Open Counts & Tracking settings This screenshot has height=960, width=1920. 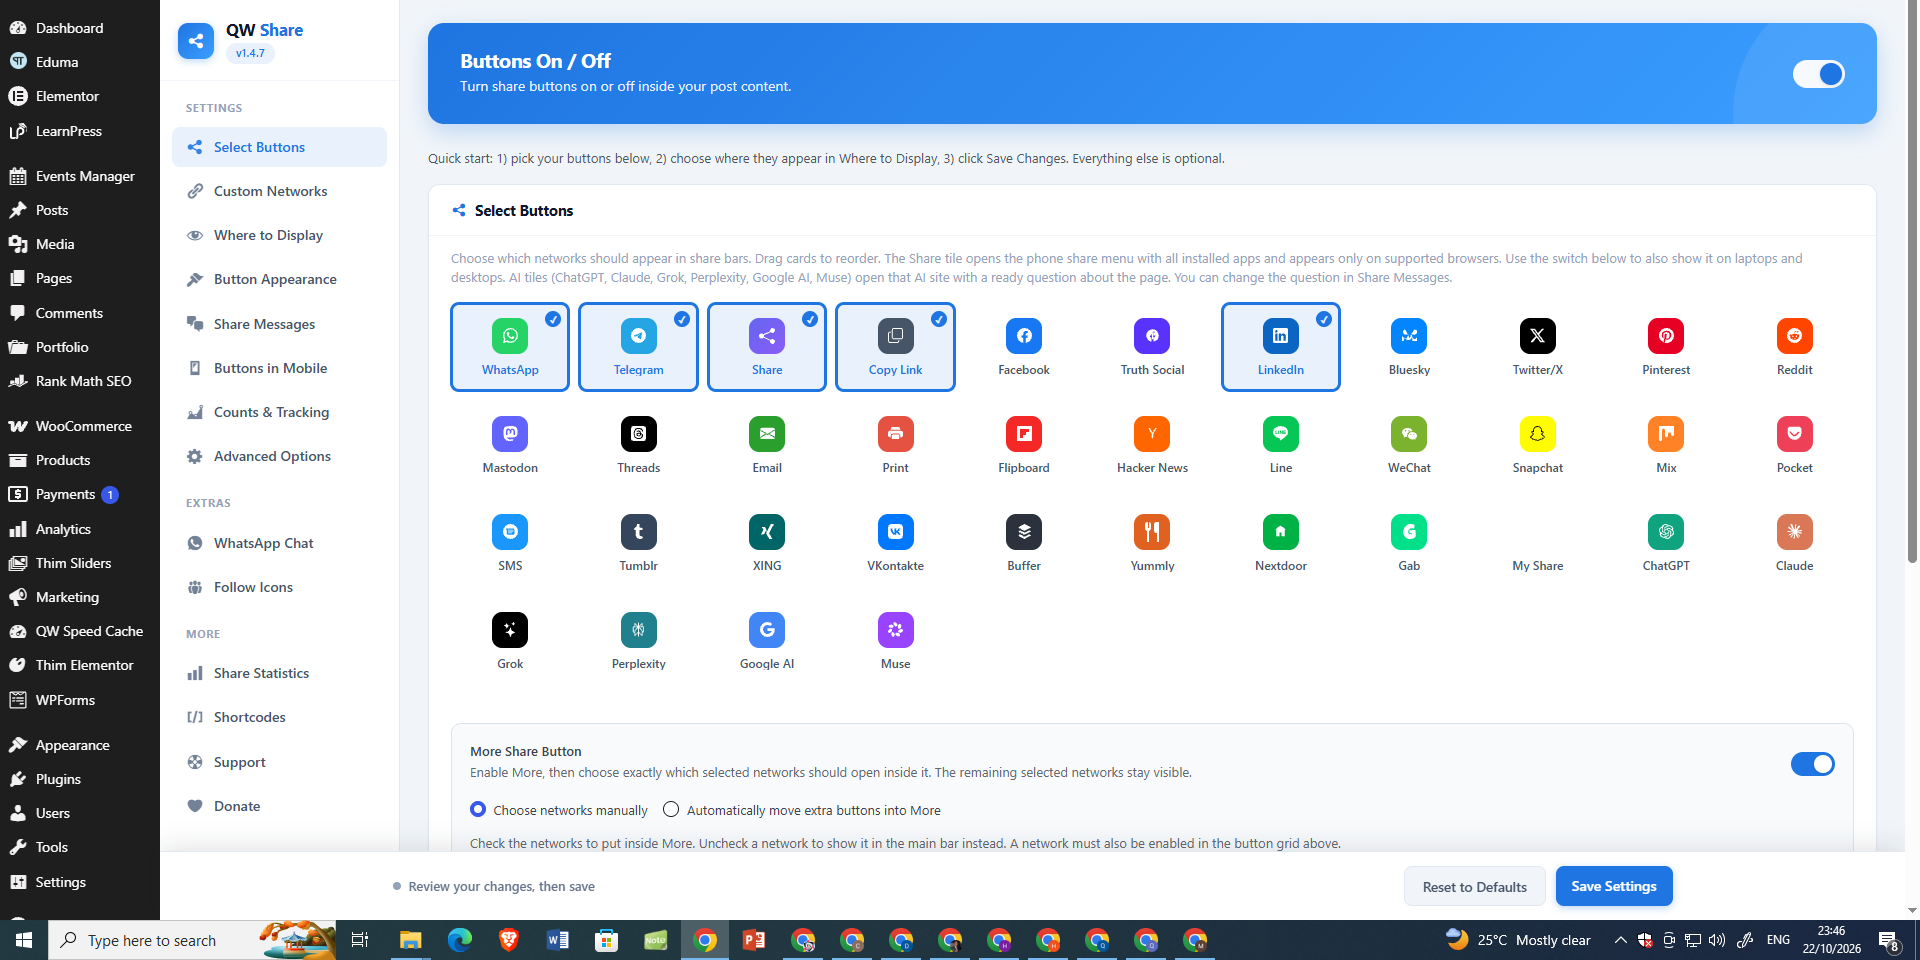tap(279, 412)
